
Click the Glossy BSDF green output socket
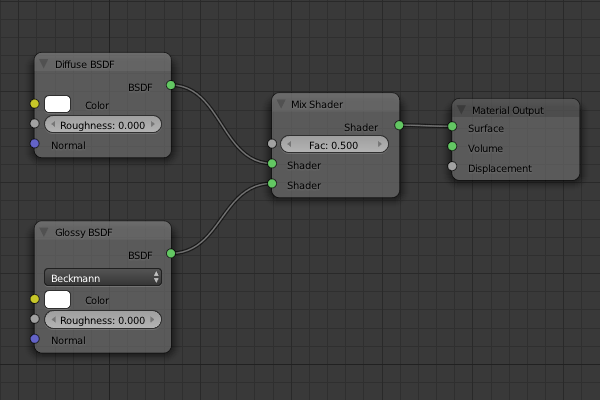[171, 253]
